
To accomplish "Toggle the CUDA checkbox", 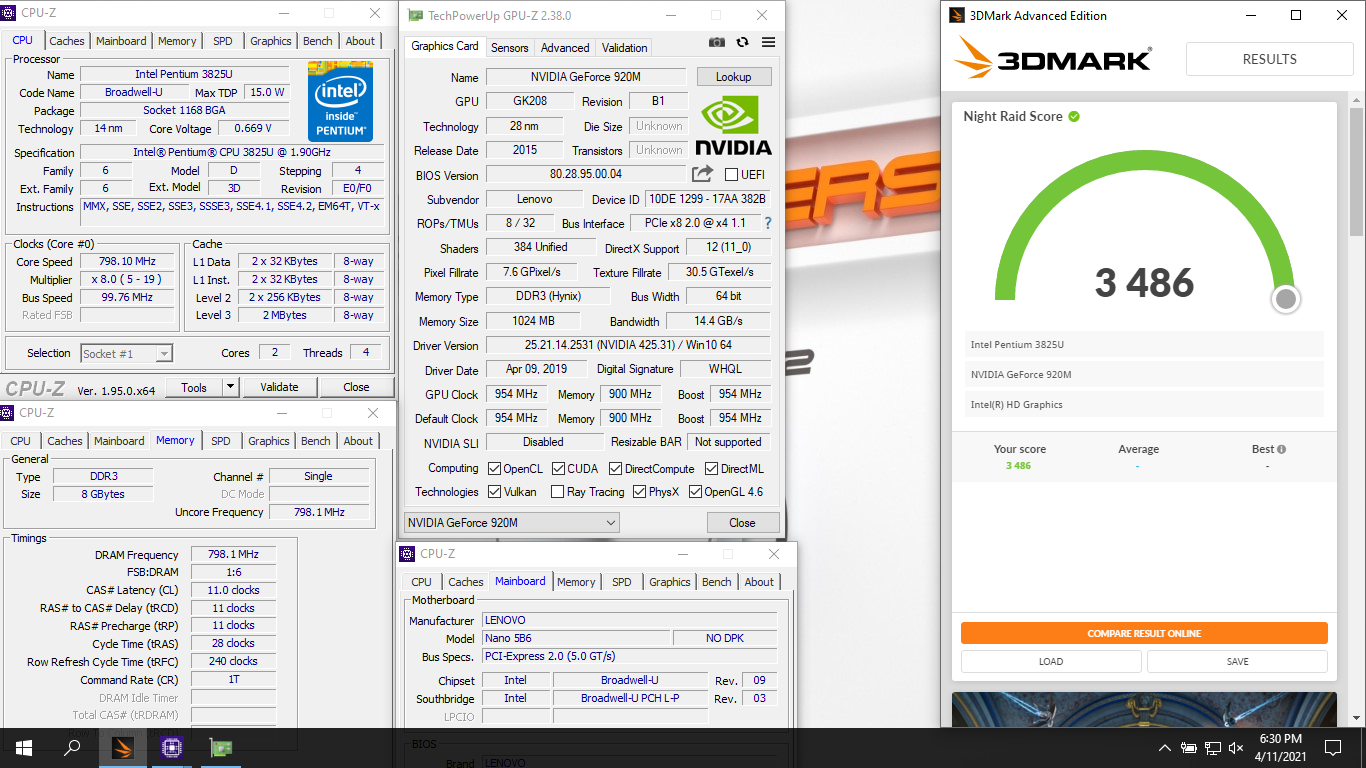I will [558, 468].
